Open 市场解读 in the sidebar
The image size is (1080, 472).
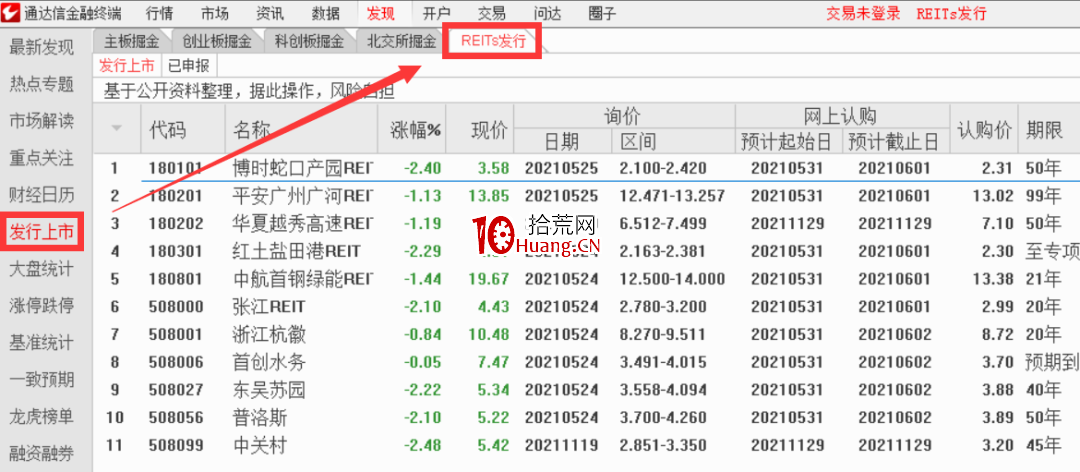tap(41, 121)
